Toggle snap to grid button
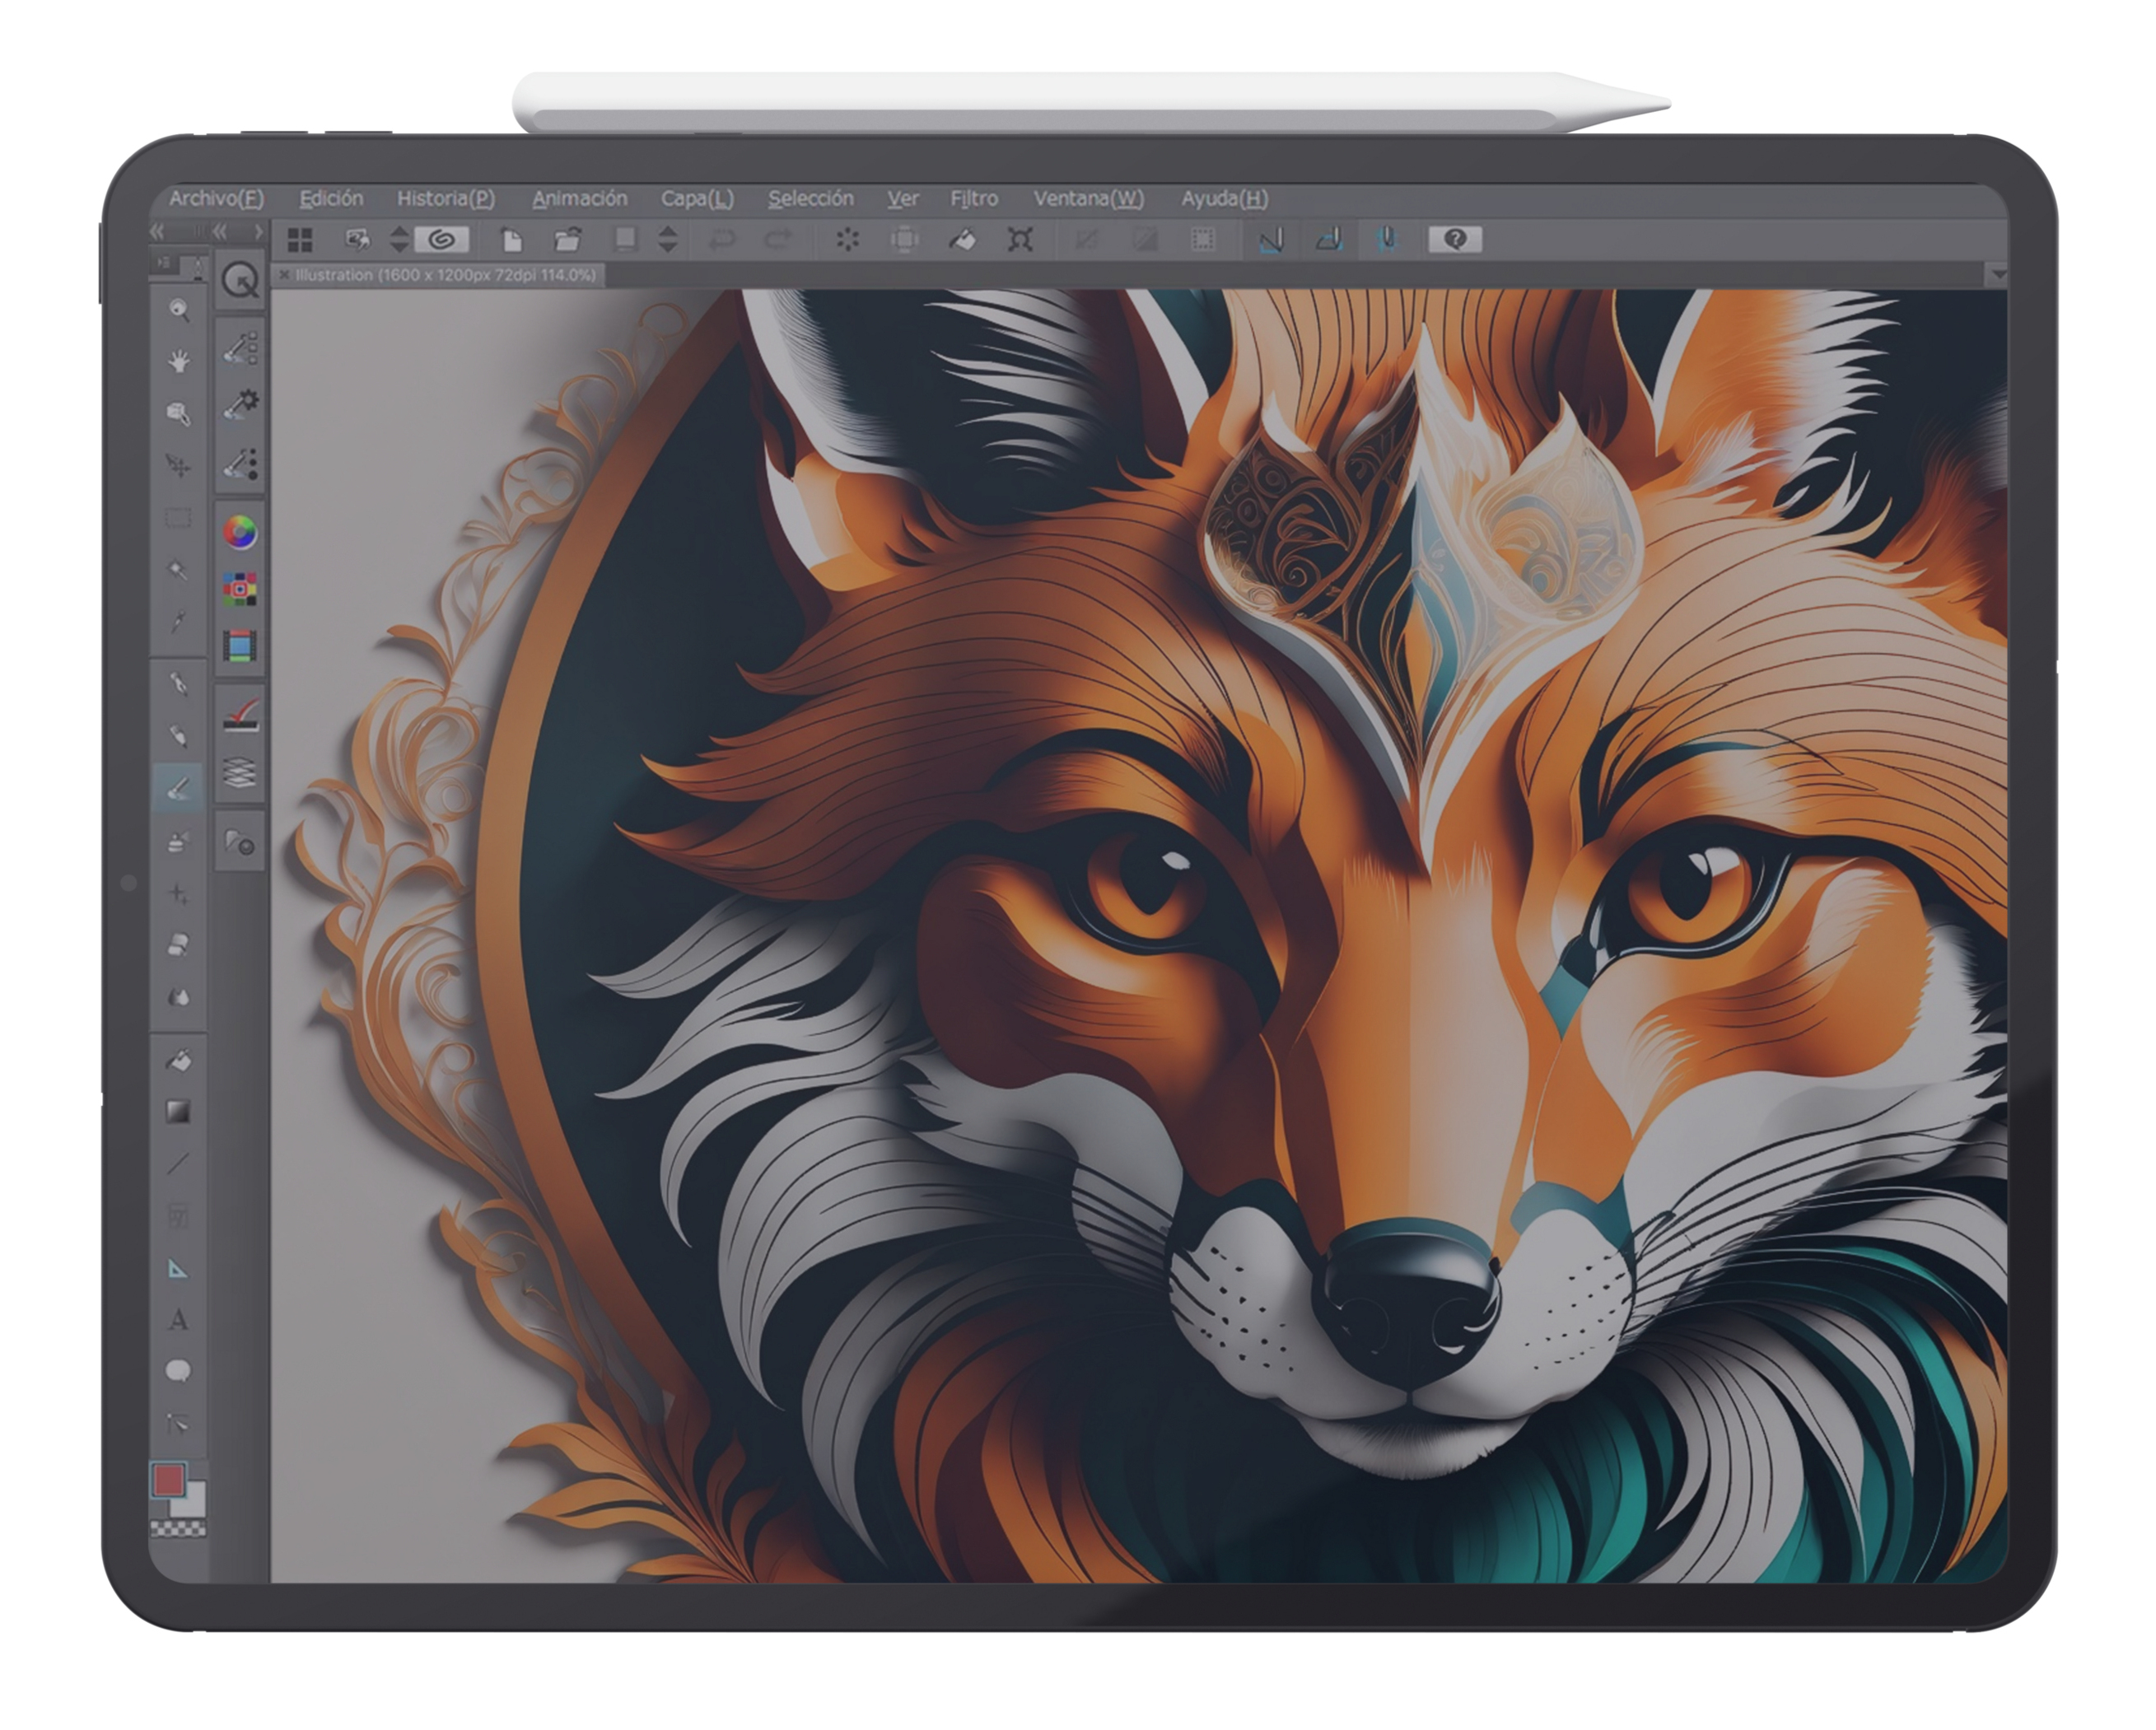This screenshot has height=1730, width=2156. (1386, 240)
